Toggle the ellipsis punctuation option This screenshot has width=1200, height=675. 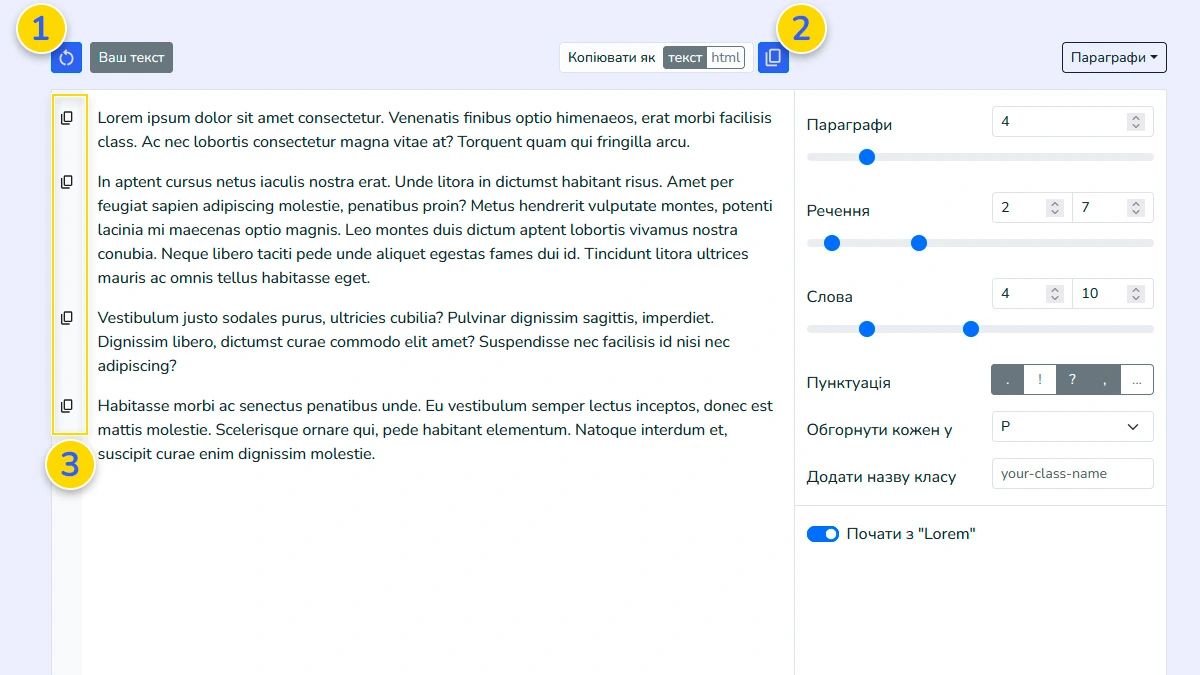[1137, 380]
